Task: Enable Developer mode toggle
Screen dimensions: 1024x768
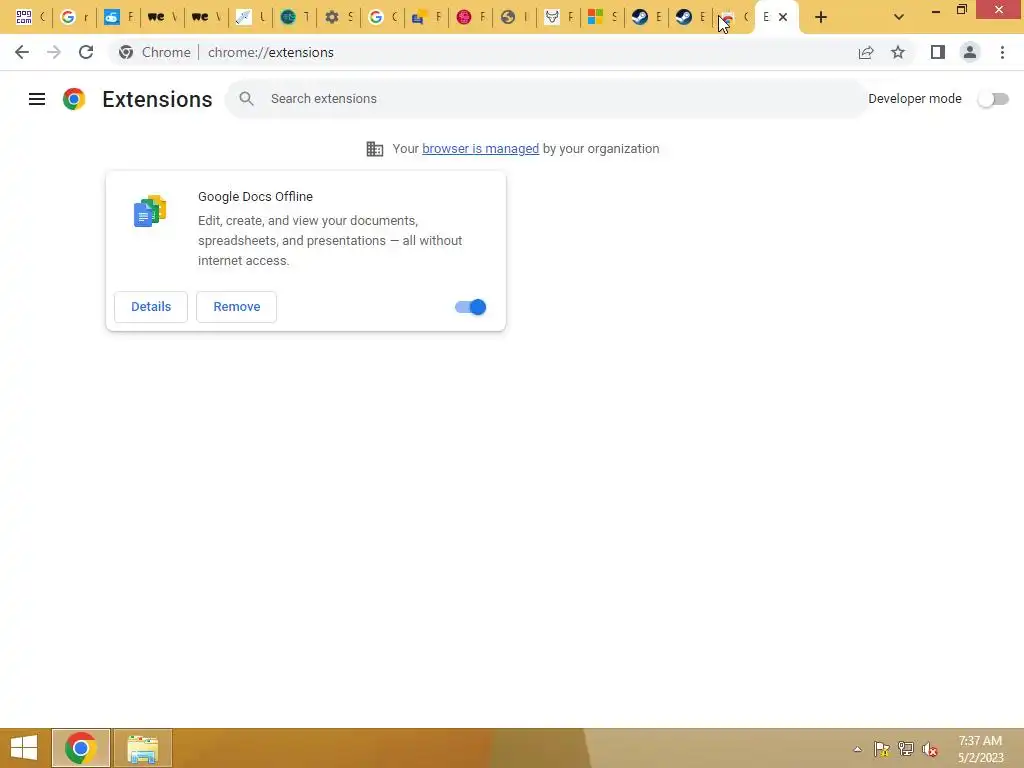Action: (x=993, y=99)
